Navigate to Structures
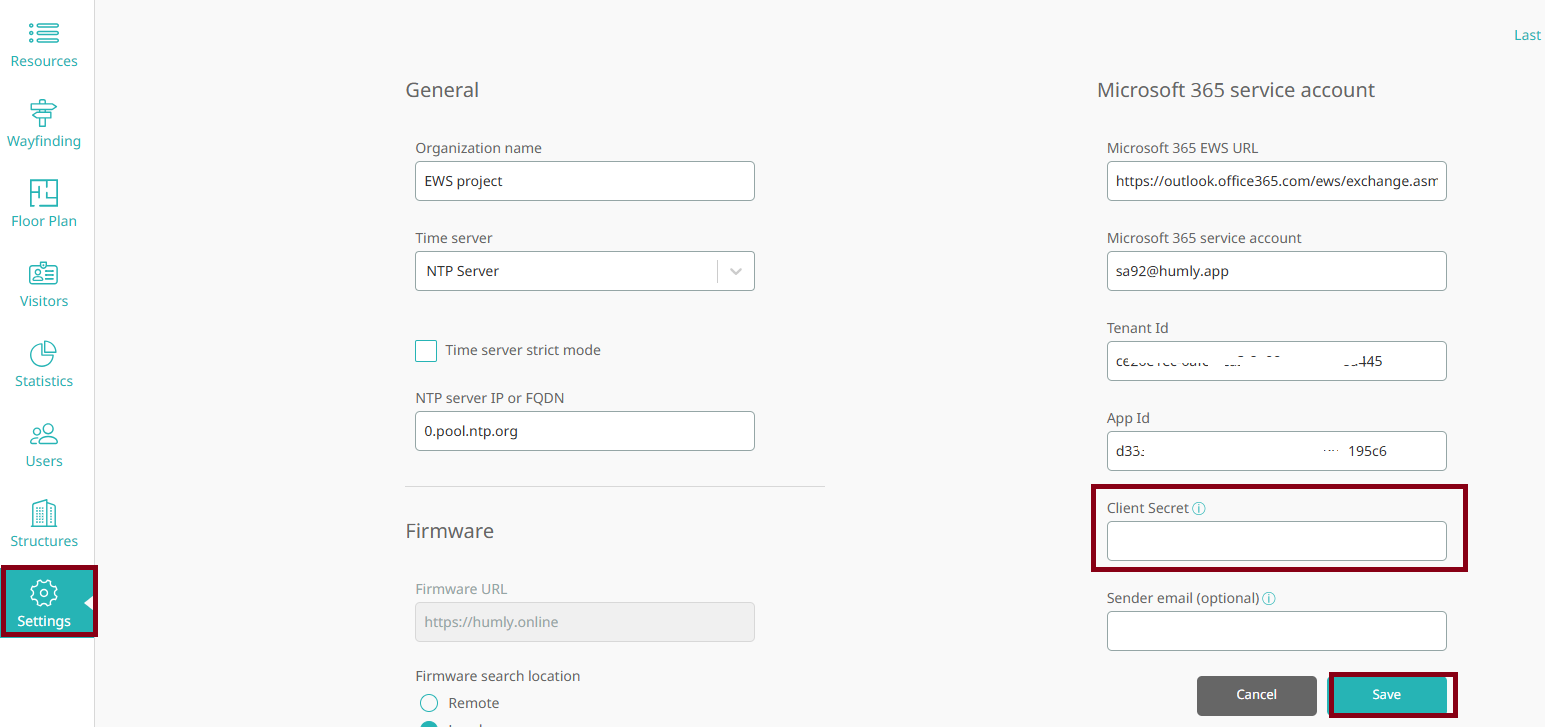Screen dimensions: 1545x727 [43, 522]
